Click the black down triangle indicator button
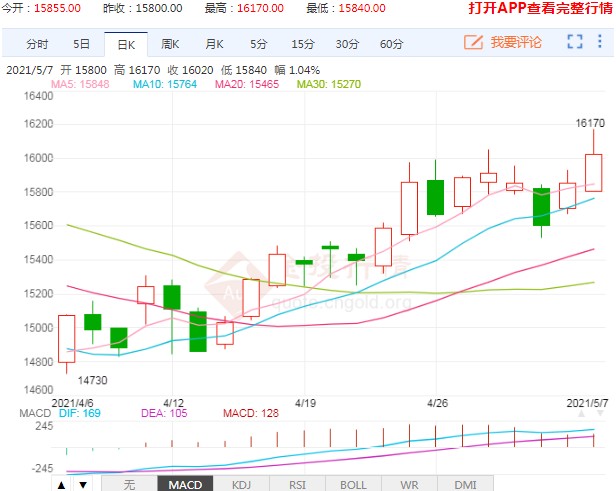Viewport: 616px width, 491px height. 82,485
